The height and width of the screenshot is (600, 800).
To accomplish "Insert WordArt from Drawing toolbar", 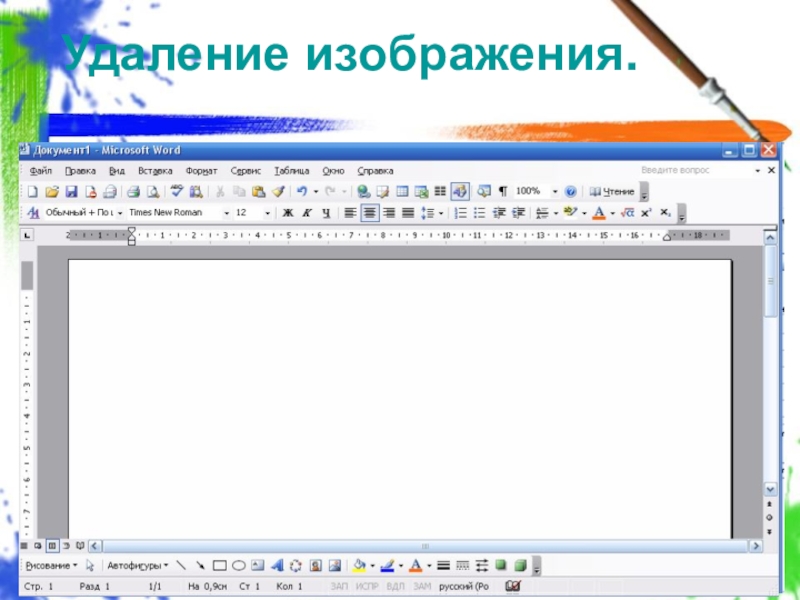I will tap(277, 565).
